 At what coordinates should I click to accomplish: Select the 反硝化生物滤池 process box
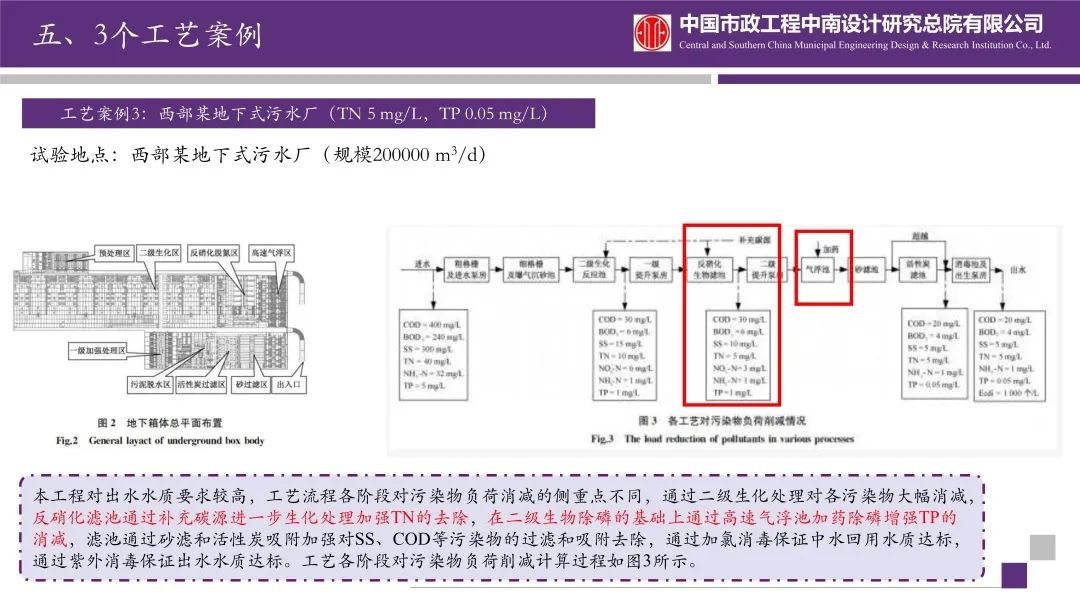click(709, 269)
